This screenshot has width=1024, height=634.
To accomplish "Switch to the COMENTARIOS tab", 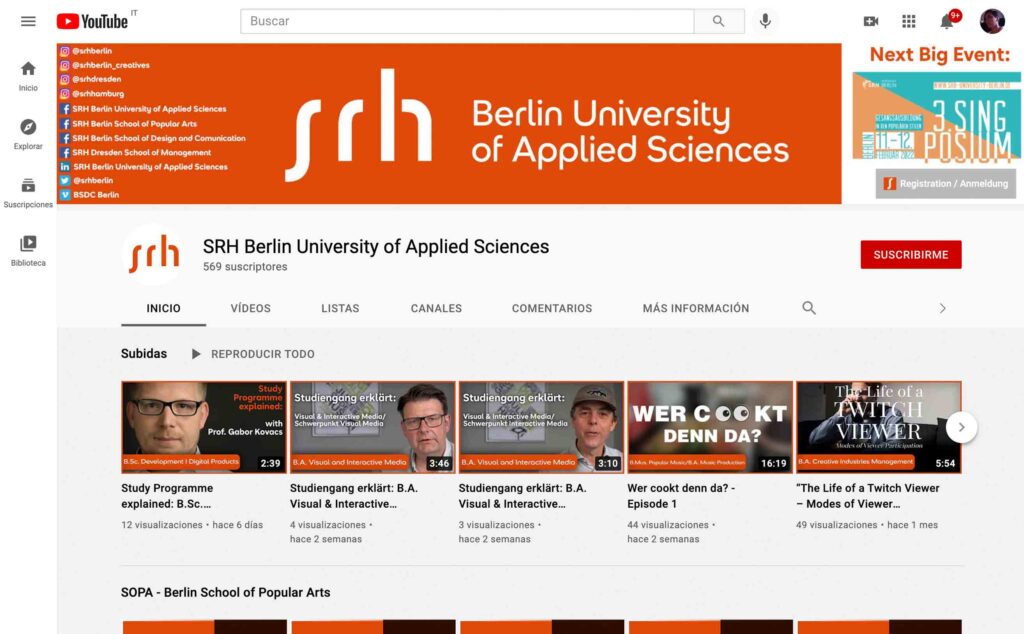I will pos(552,308).
